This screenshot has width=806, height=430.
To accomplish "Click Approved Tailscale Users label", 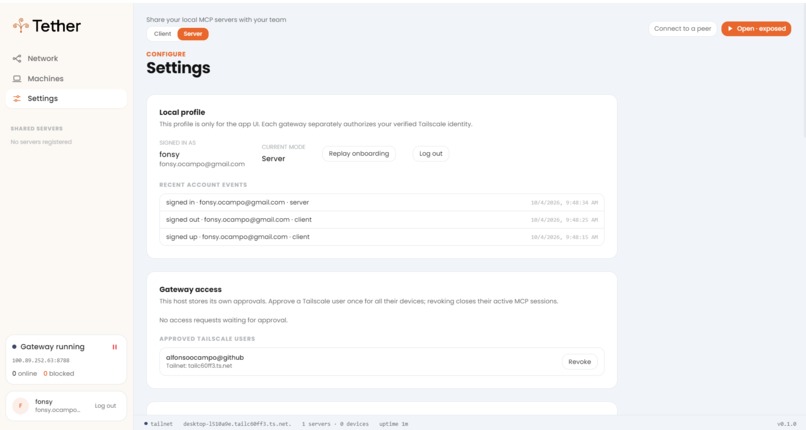I will 207,339.
